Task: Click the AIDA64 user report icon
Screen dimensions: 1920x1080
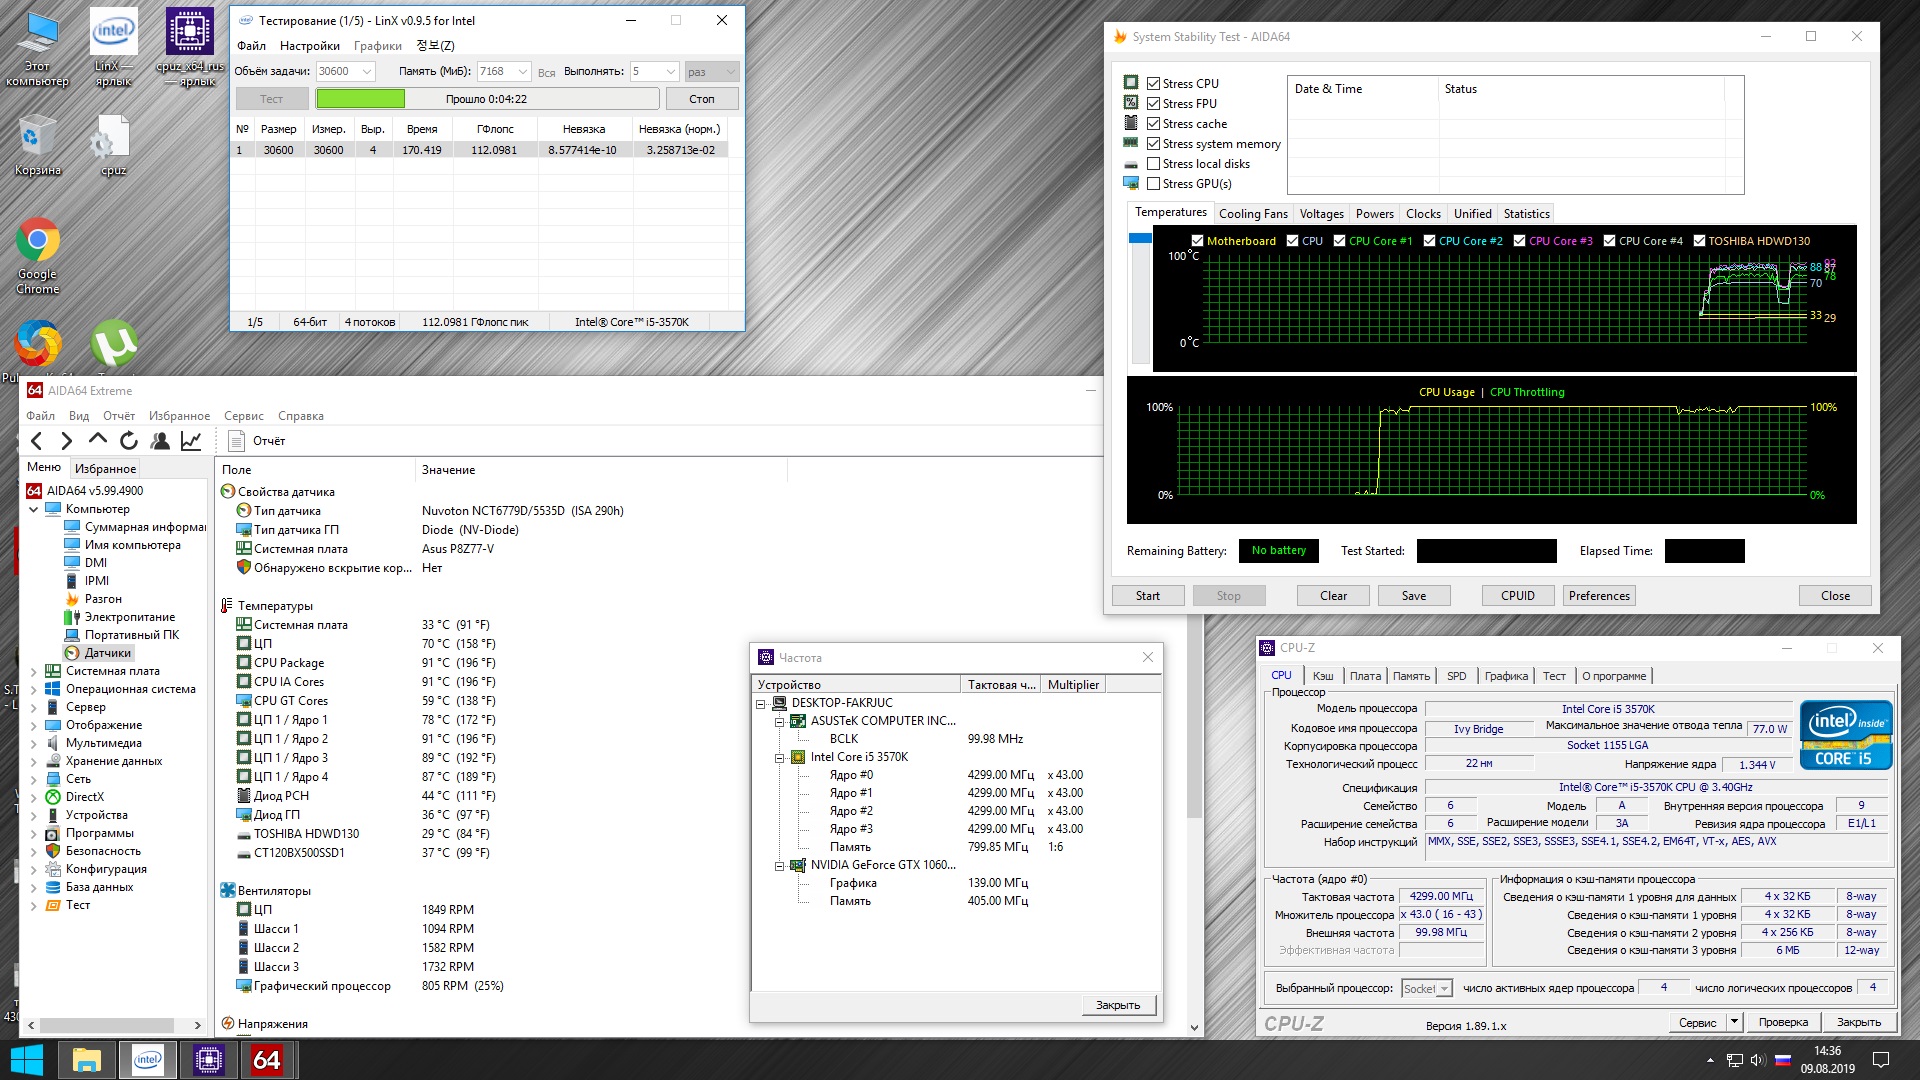Action: pos(160,441)
